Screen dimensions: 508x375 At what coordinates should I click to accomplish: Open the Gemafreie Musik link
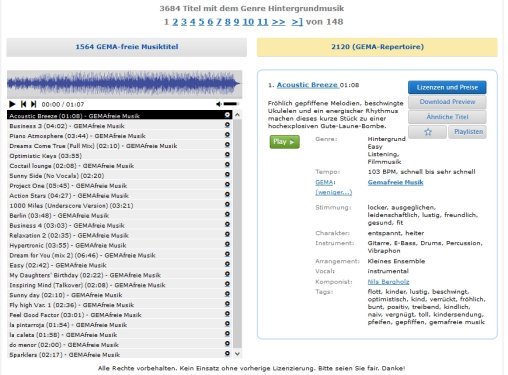click(395, 182)
